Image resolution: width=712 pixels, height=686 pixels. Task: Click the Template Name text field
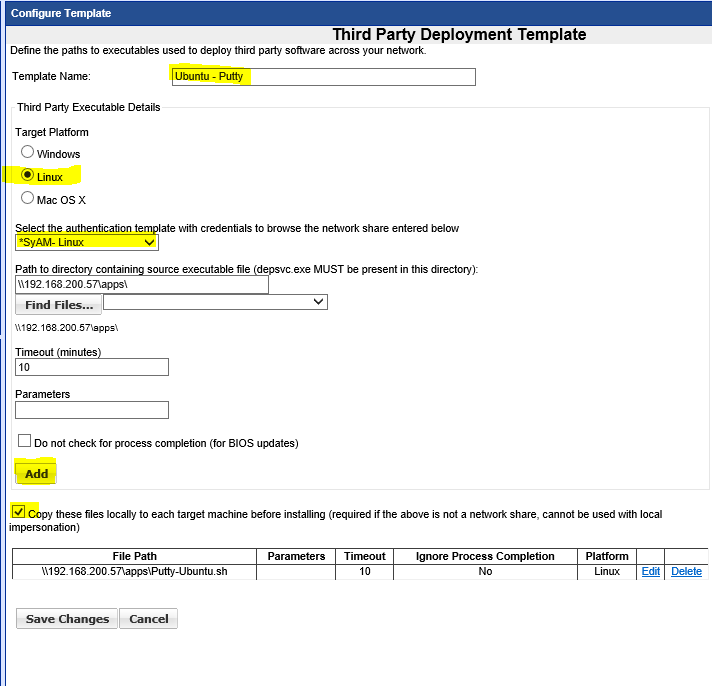click(x=323, y=77)
